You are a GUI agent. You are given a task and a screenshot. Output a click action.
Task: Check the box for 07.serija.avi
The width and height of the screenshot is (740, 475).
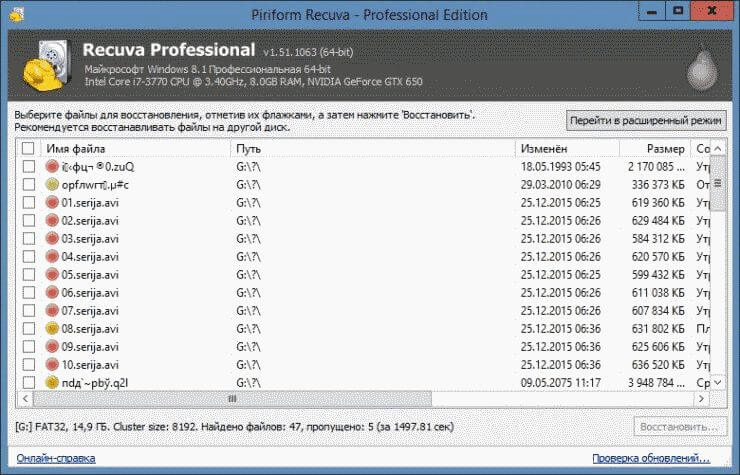[29, 311]
